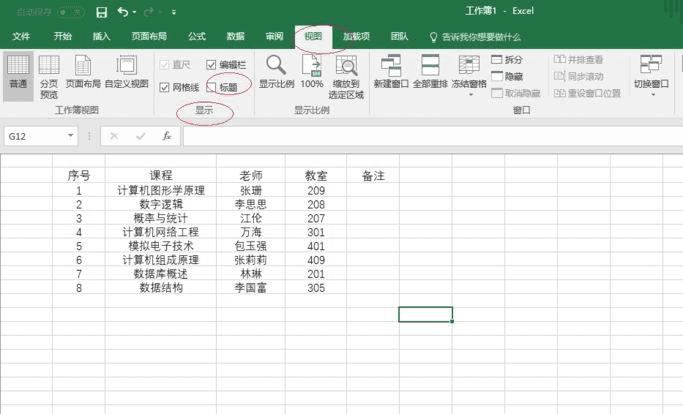Select the cell 张莉莉

point(251,260)
